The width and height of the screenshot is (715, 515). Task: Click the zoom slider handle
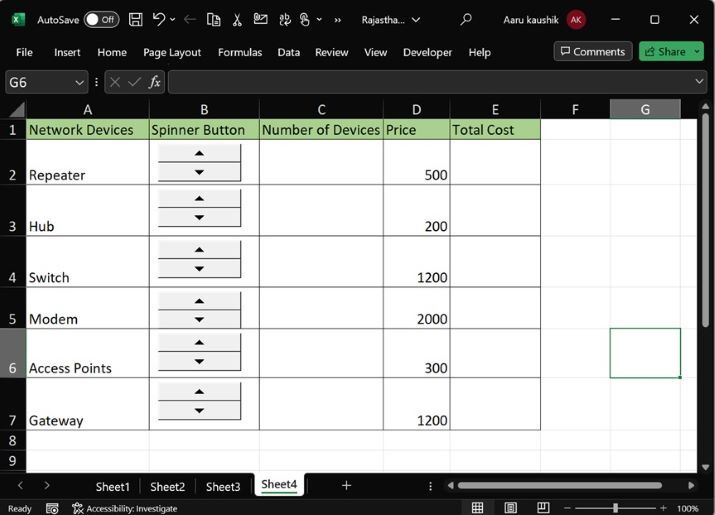615,508
